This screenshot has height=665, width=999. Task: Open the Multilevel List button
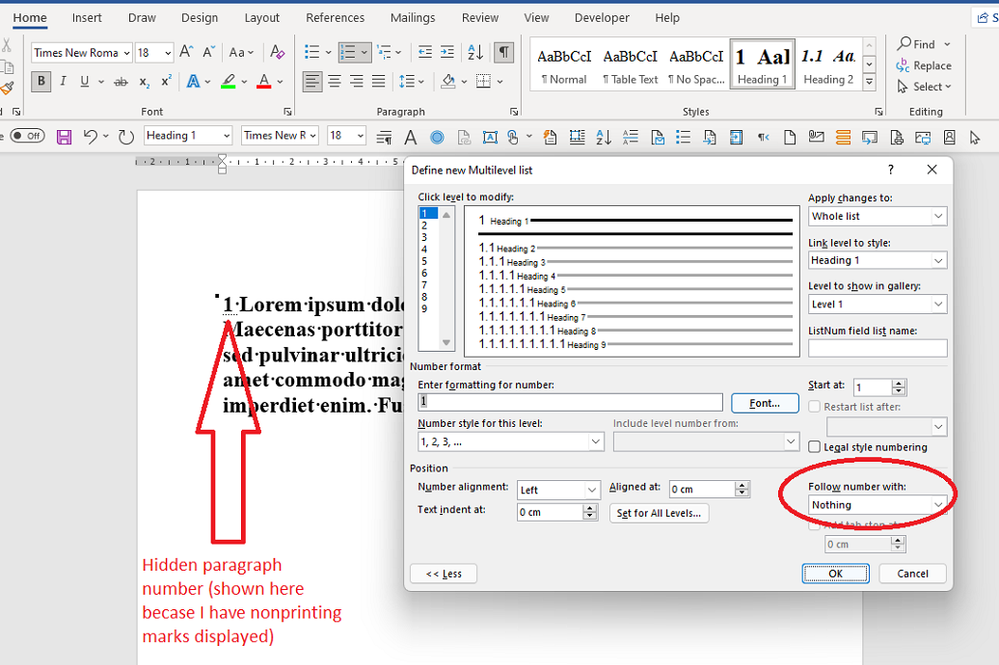click(x=384, y=52)
